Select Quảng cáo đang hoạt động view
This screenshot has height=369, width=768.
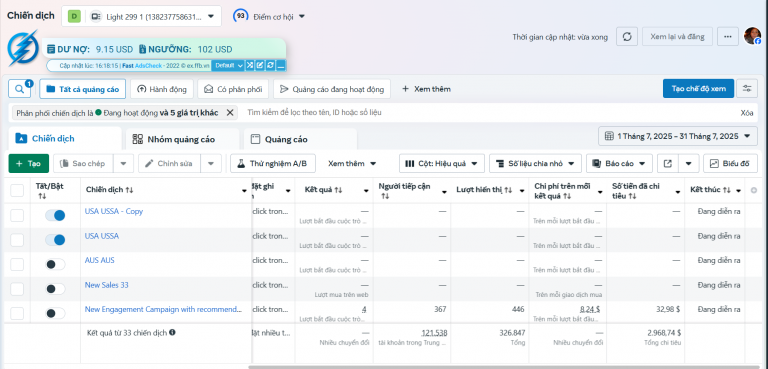coord(332,89)
